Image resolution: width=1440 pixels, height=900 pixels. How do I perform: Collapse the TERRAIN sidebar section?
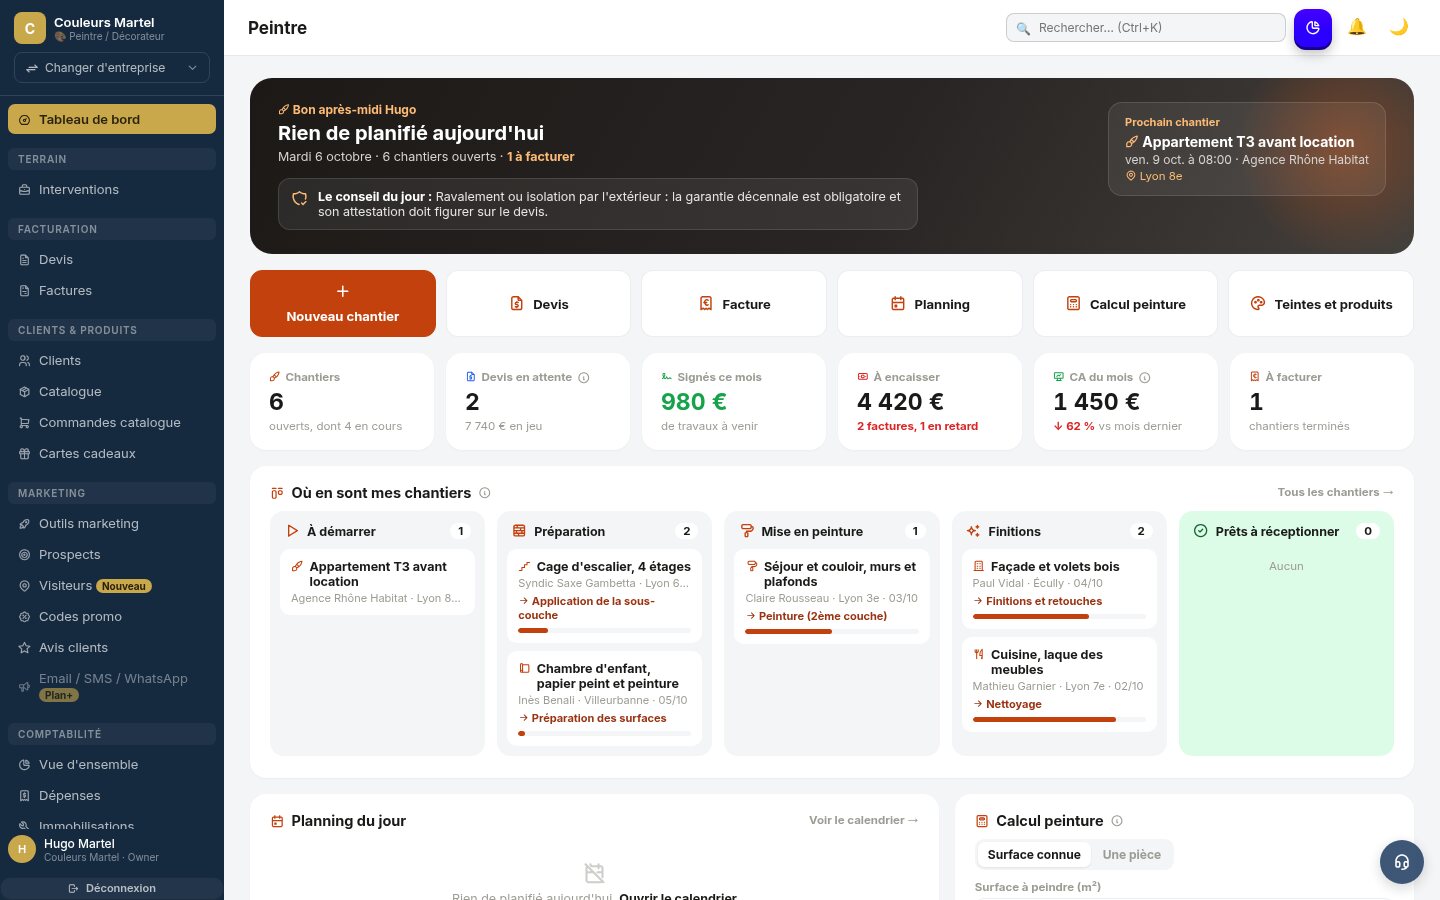[x=112, y=159]
